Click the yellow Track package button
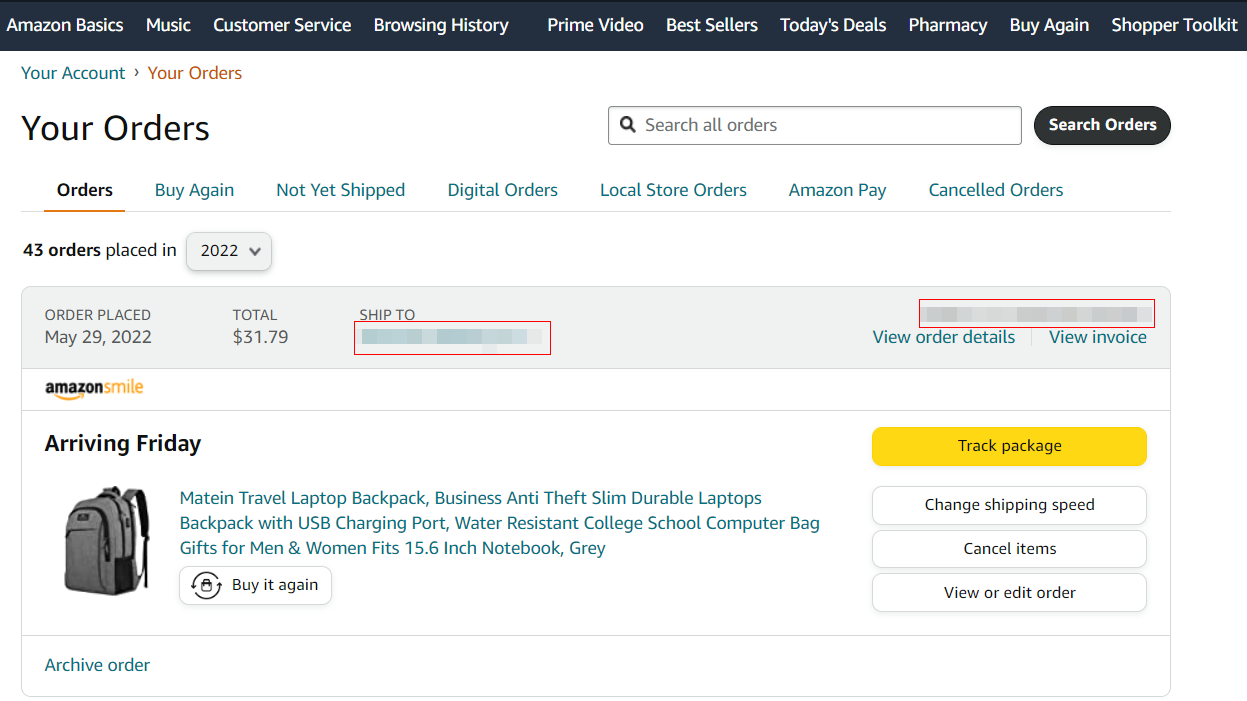This screenshot has height=701, width=1247. pos(1009,446)
